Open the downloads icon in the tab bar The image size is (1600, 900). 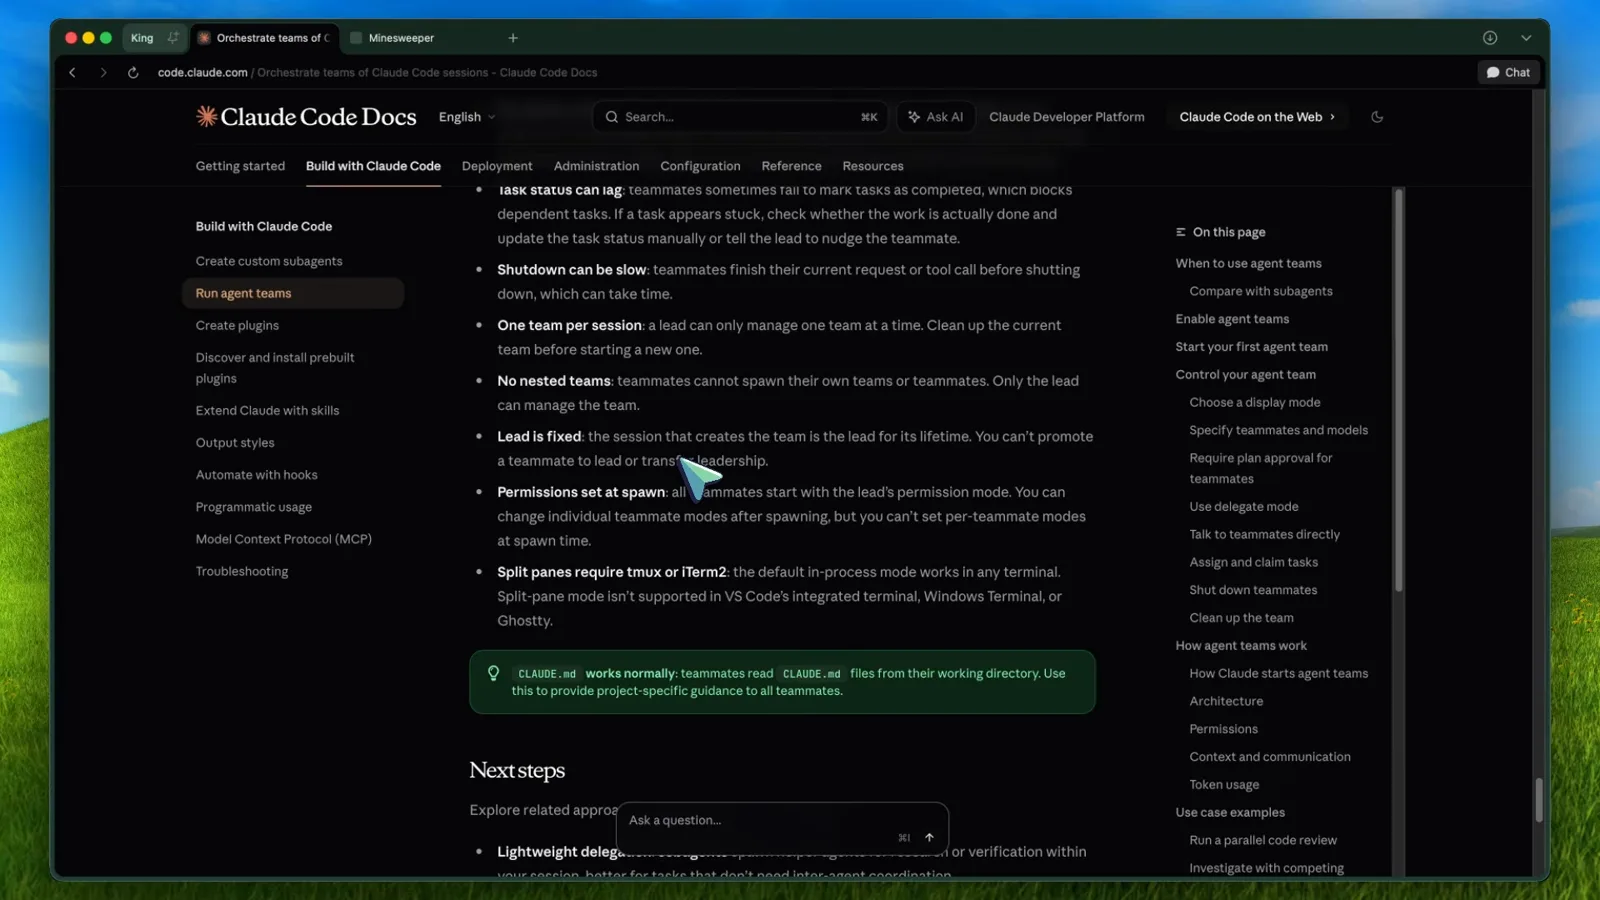[1490, 38]
